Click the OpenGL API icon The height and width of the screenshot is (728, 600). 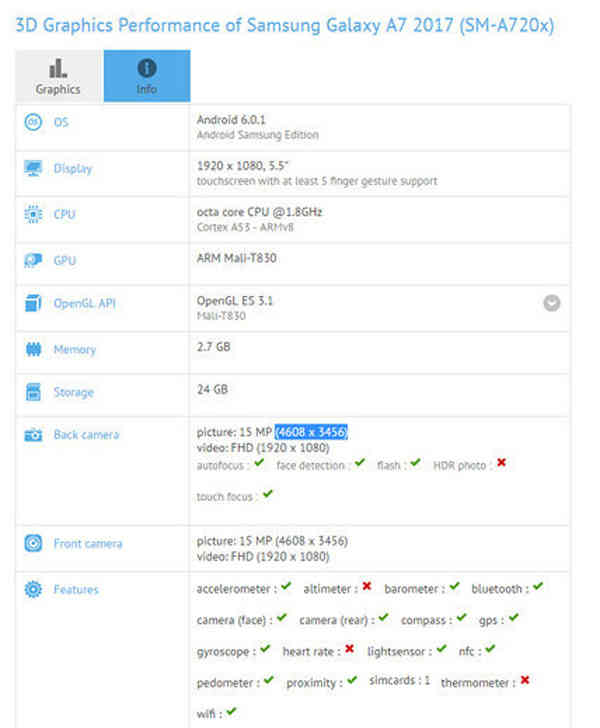pos(33,303)
